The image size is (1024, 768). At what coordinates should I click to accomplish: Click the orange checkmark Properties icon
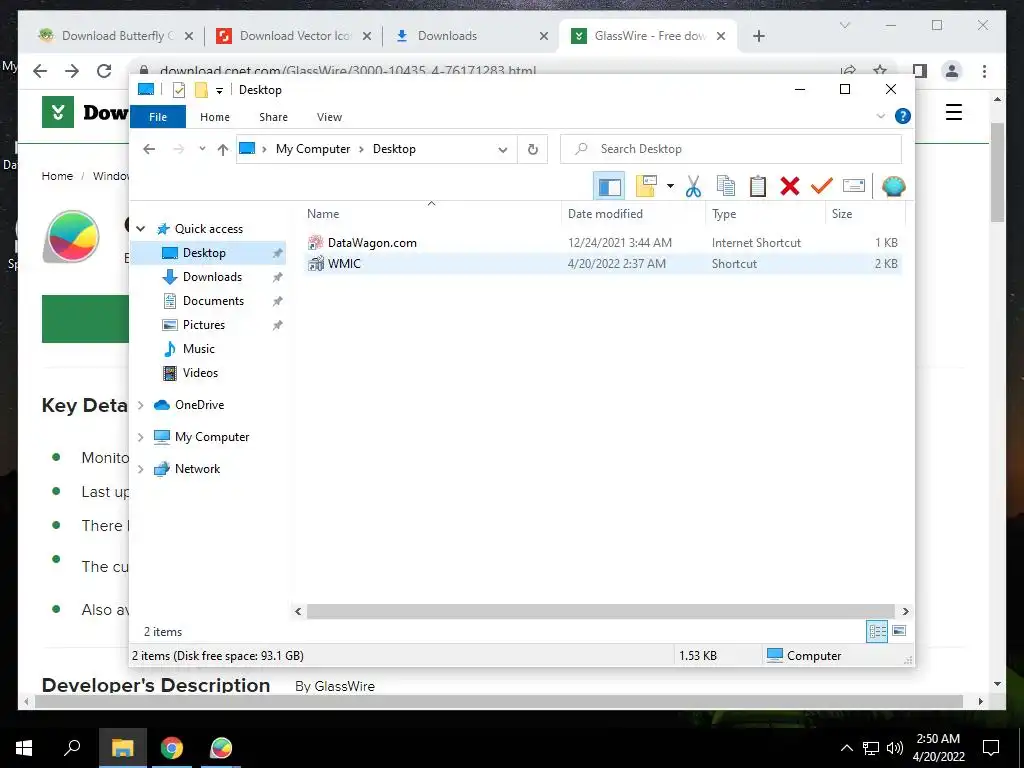[x=822, y=186]
